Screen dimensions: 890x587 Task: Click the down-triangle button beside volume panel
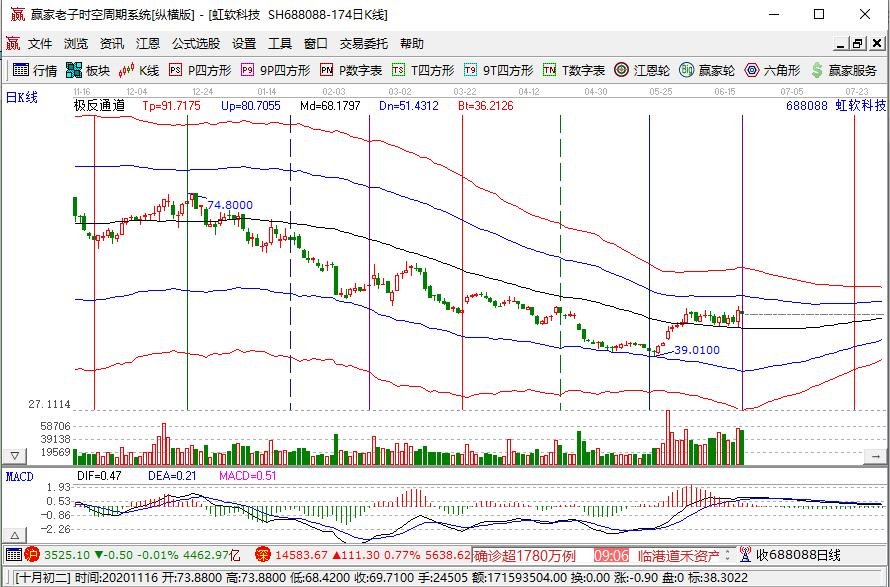(15, 455)
